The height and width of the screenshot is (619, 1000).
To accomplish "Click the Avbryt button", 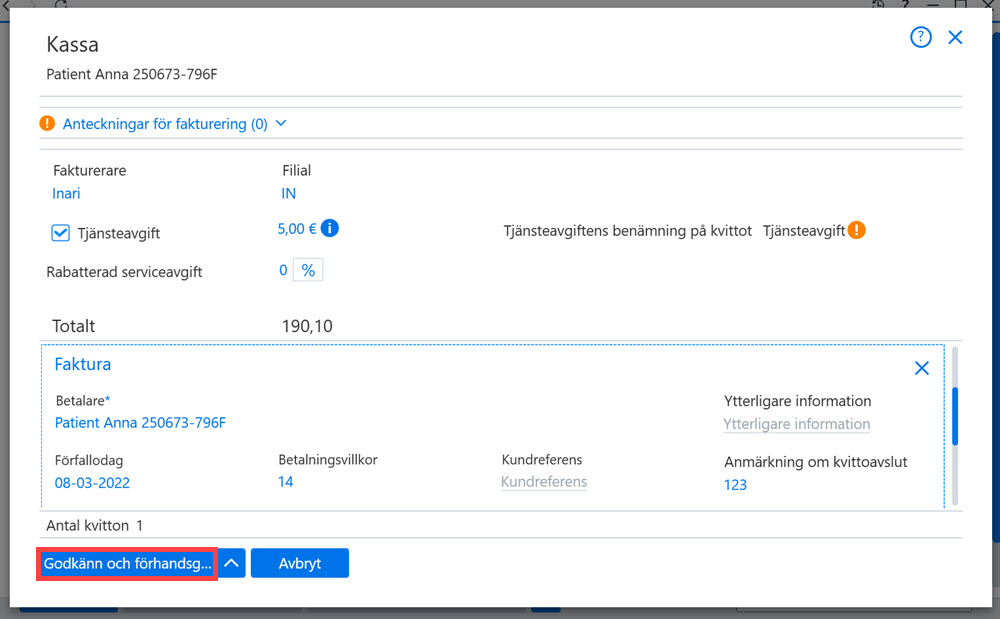I will click(300, 563).
